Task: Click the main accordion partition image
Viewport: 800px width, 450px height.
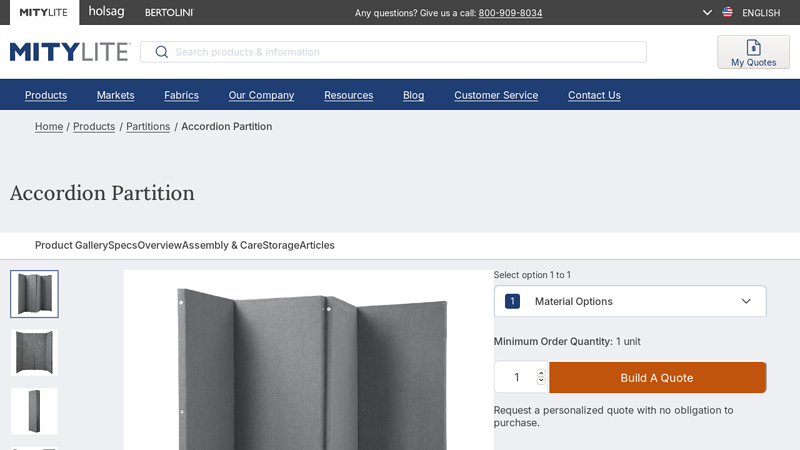Action: (309, 360)
